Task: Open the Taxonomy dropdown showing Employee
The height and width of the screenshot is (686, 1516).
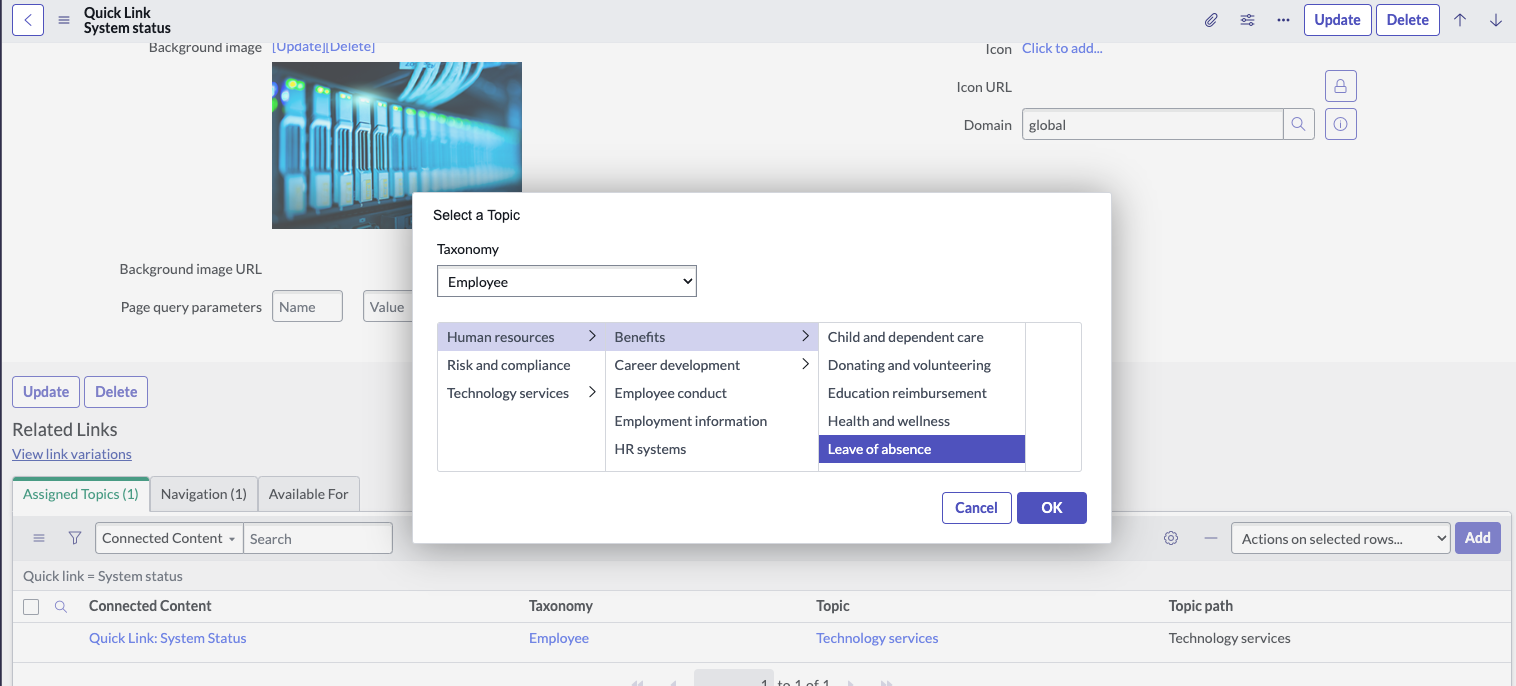Action: pyautogui.click(x=567, y=282)
